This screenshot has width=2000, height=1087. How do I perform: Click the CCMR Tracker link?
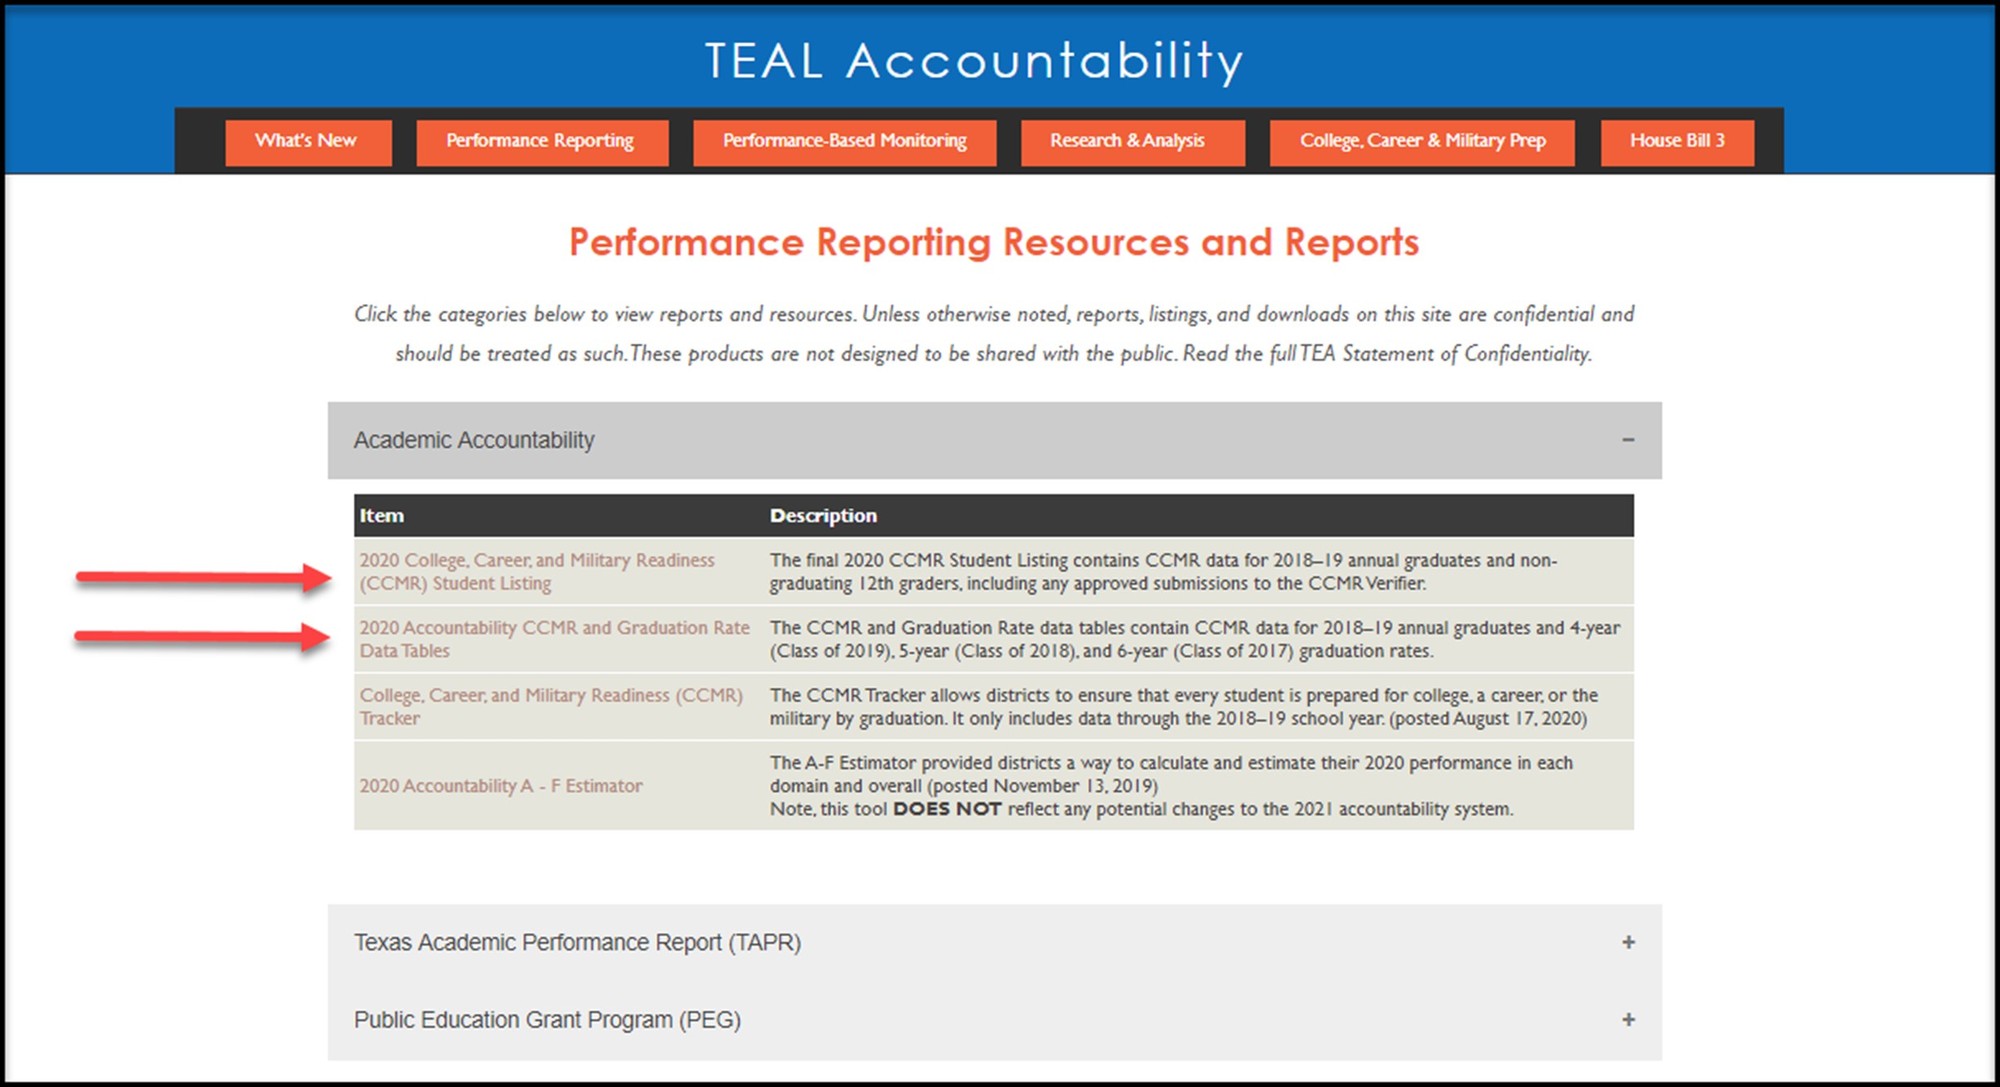550,706
